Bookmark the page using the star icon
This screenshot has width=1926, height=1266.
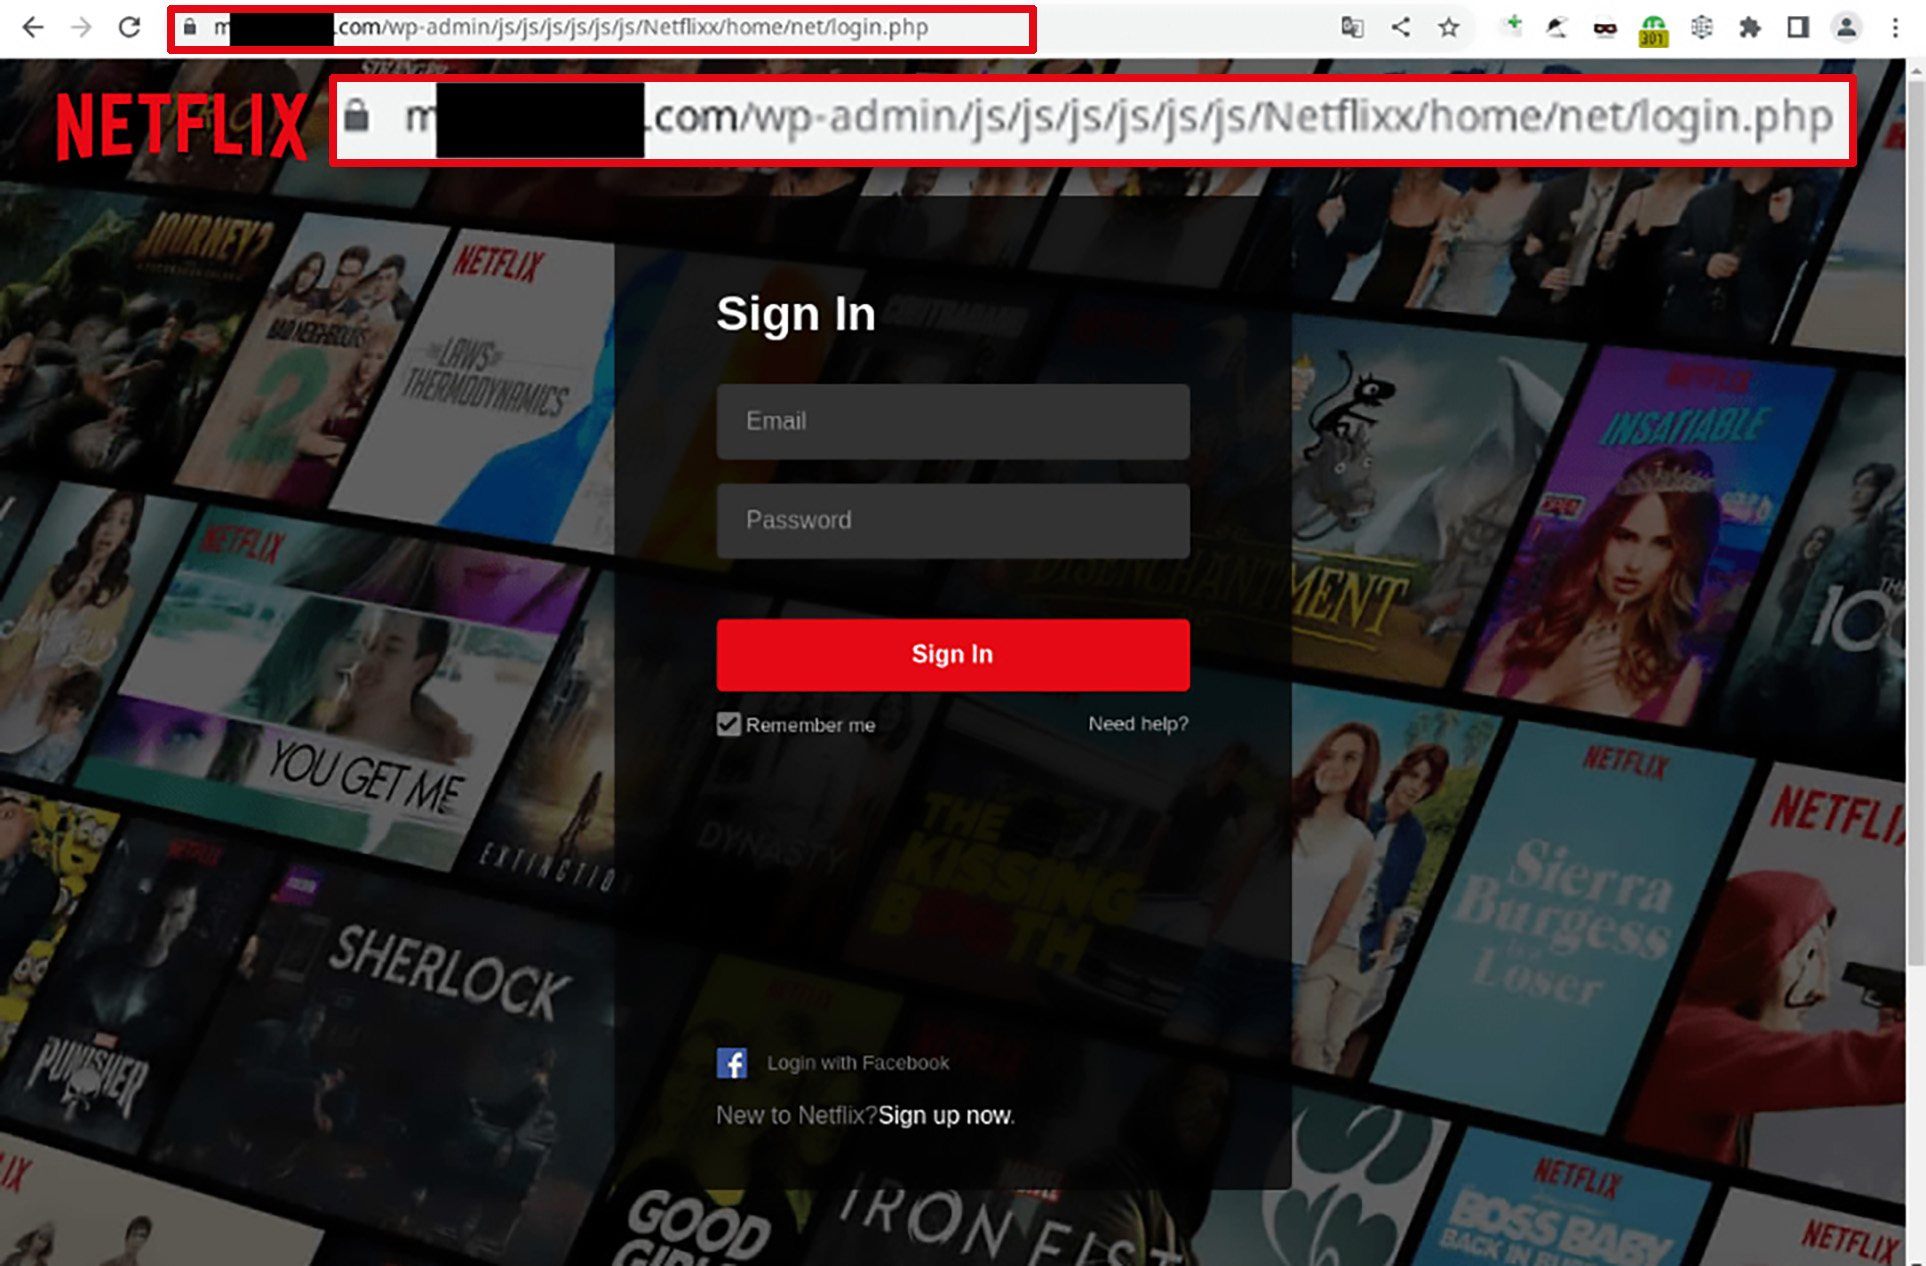pyautogui.click(x=1447, y=28)
